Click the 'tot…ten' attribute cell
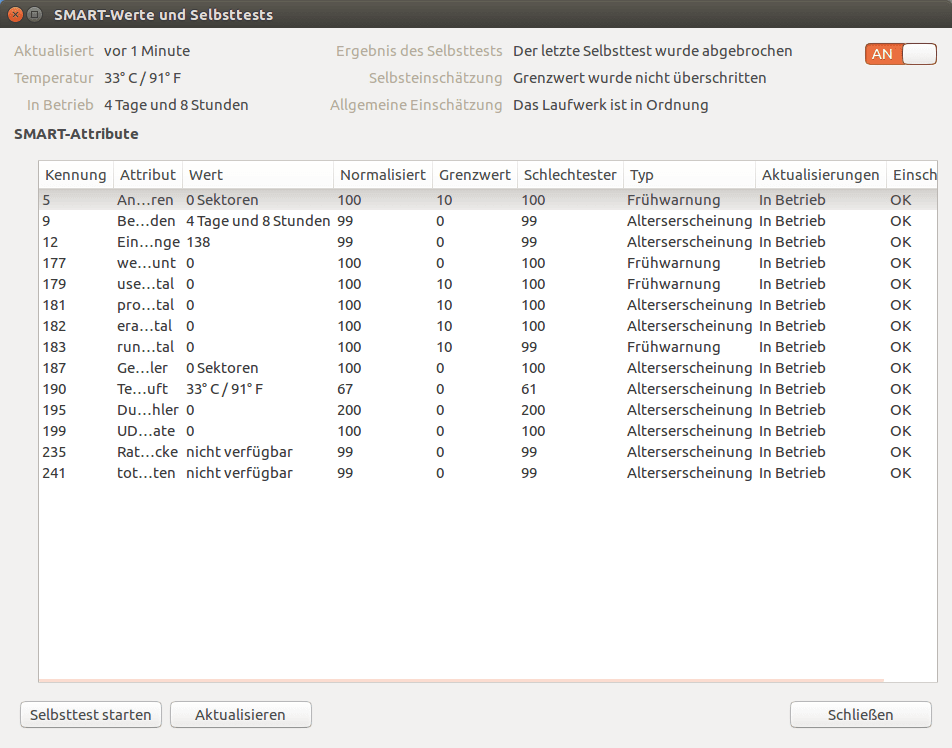This screenshot has width=952, height=748. (146, 473)
